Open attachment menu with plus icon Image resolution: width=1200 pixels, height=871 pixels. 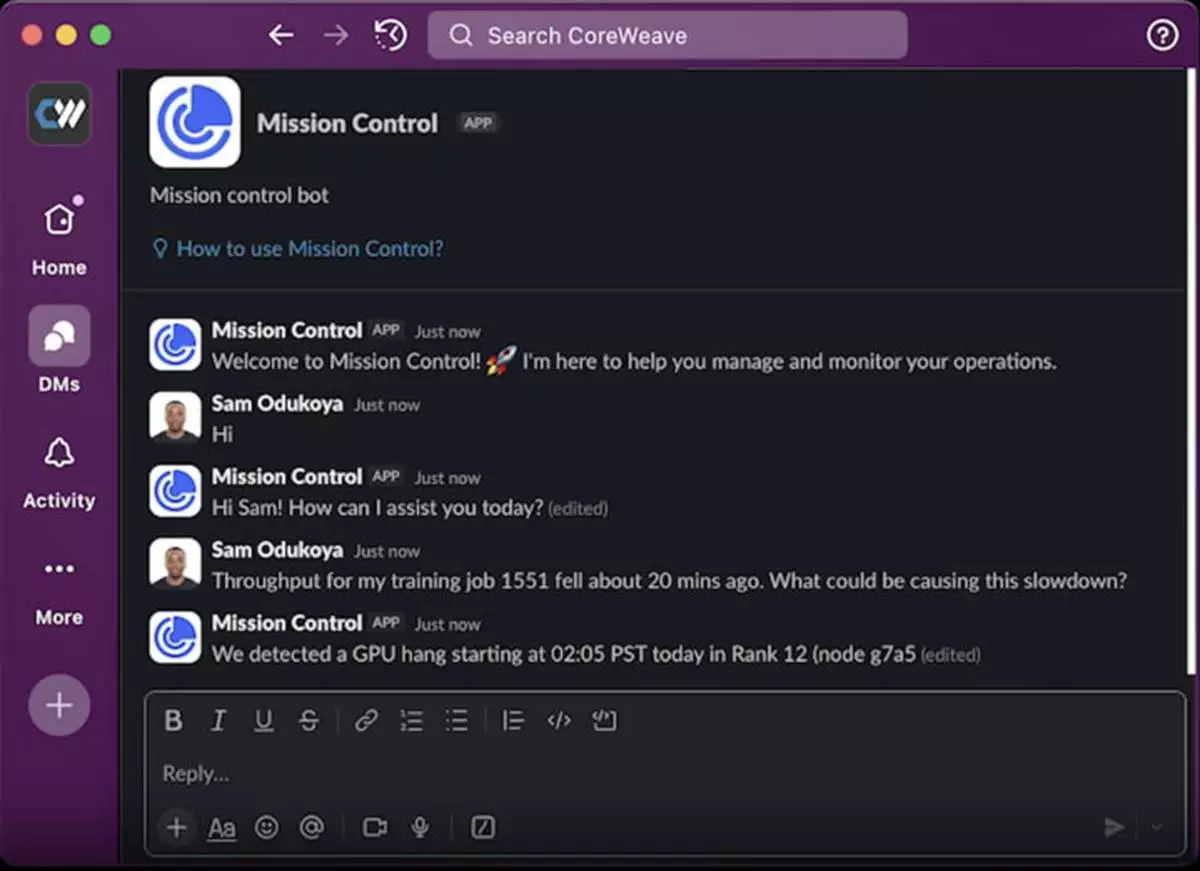click(176, 827)
